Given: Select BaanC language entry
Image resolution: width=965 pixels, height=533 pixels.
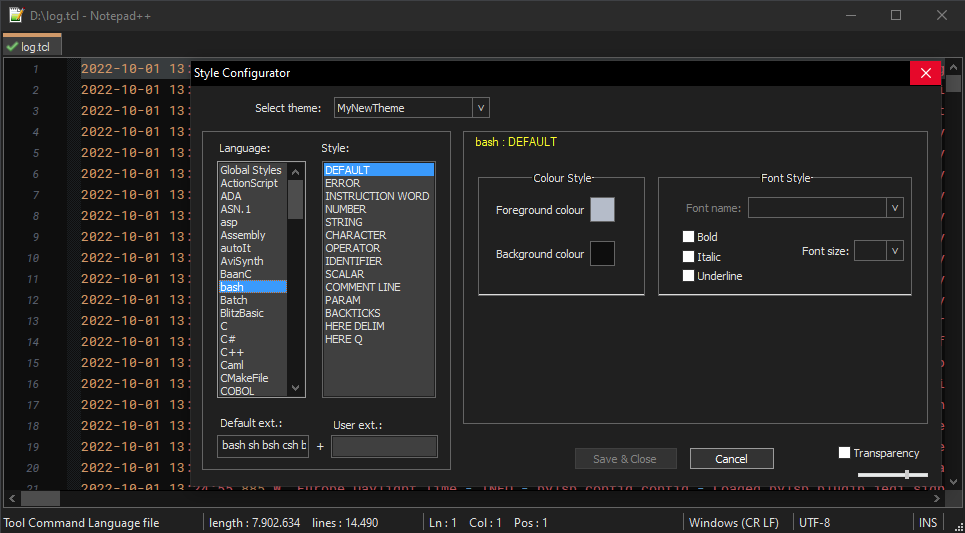Looking at the screenshot, I should pyautogui.click(x=251, y=274).
